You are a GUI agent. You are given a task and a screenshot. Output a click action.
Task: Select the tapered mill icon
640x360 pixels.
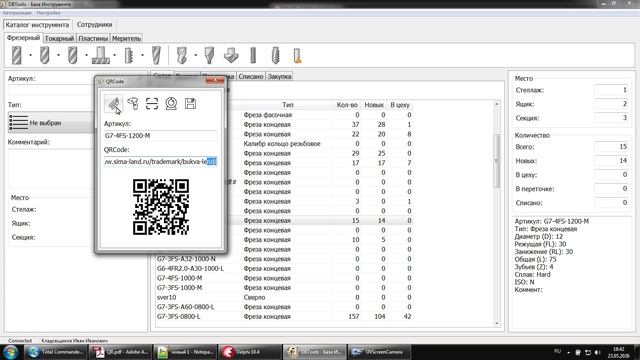tap(156, 55)
